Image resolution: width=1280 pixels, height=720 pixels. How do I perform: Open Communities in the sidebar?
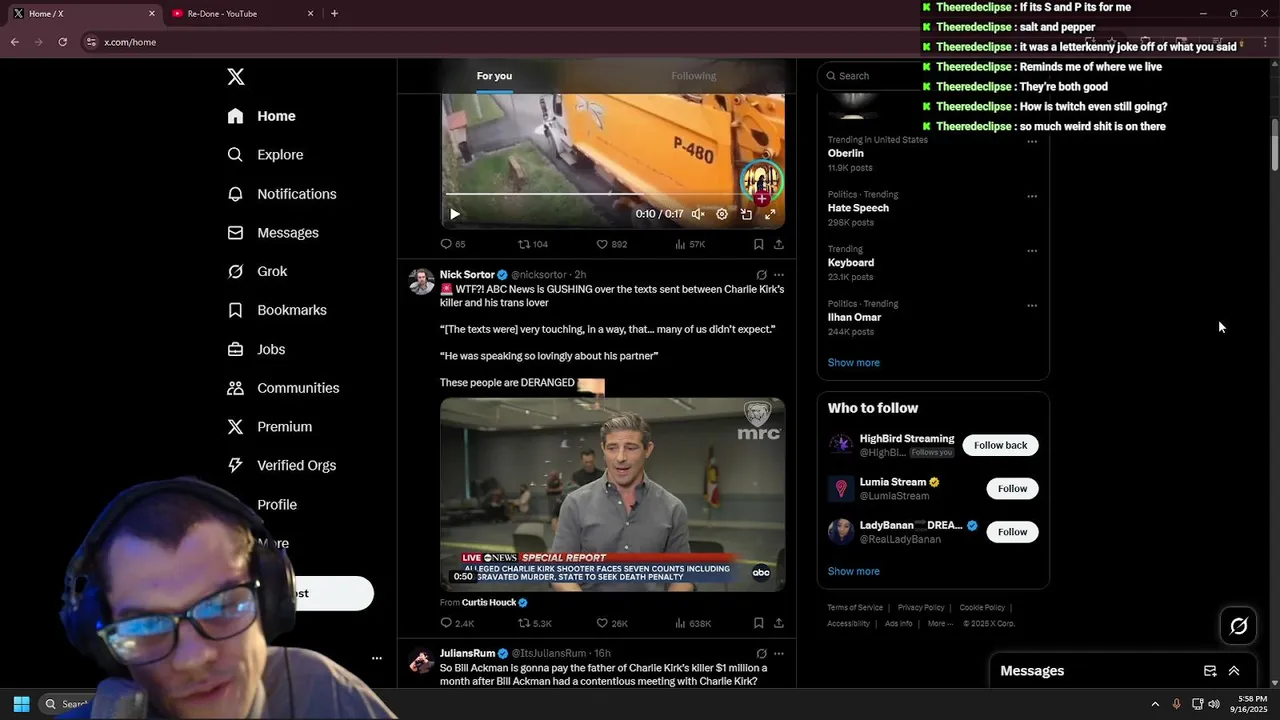click(x=283, y=388)
